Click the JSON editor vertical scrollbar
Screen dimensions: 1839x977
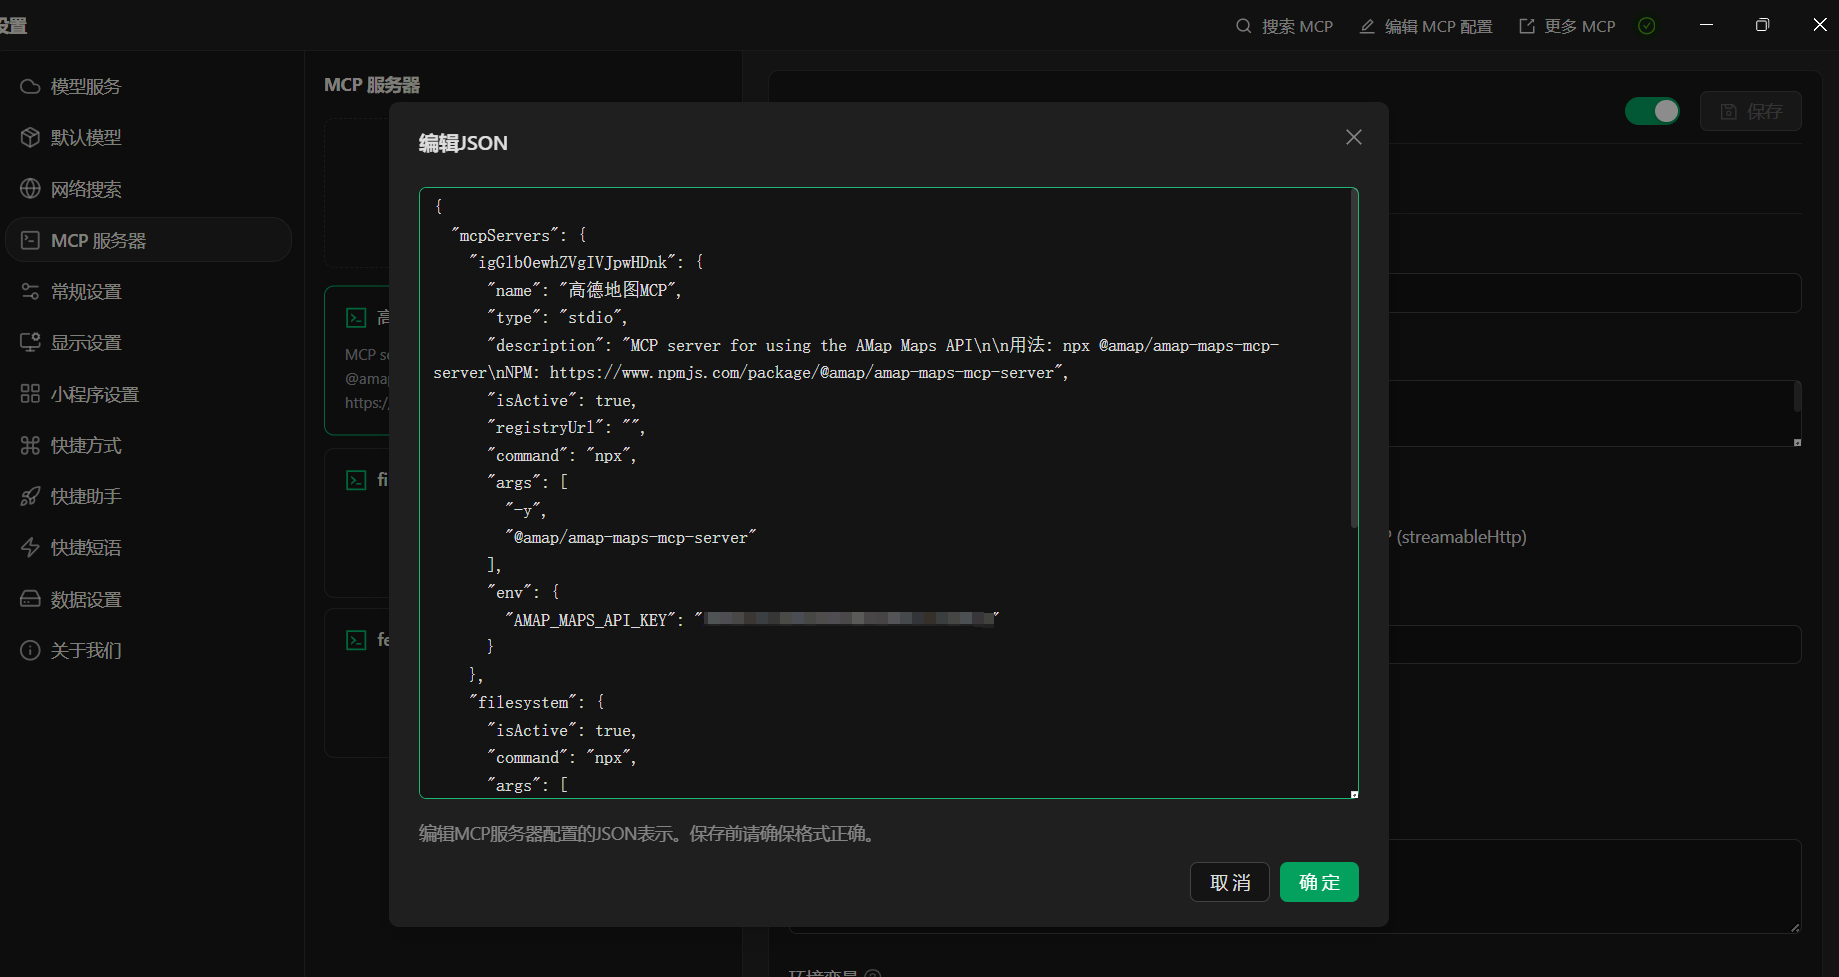pyautogui.click(x=1354, y=360)
